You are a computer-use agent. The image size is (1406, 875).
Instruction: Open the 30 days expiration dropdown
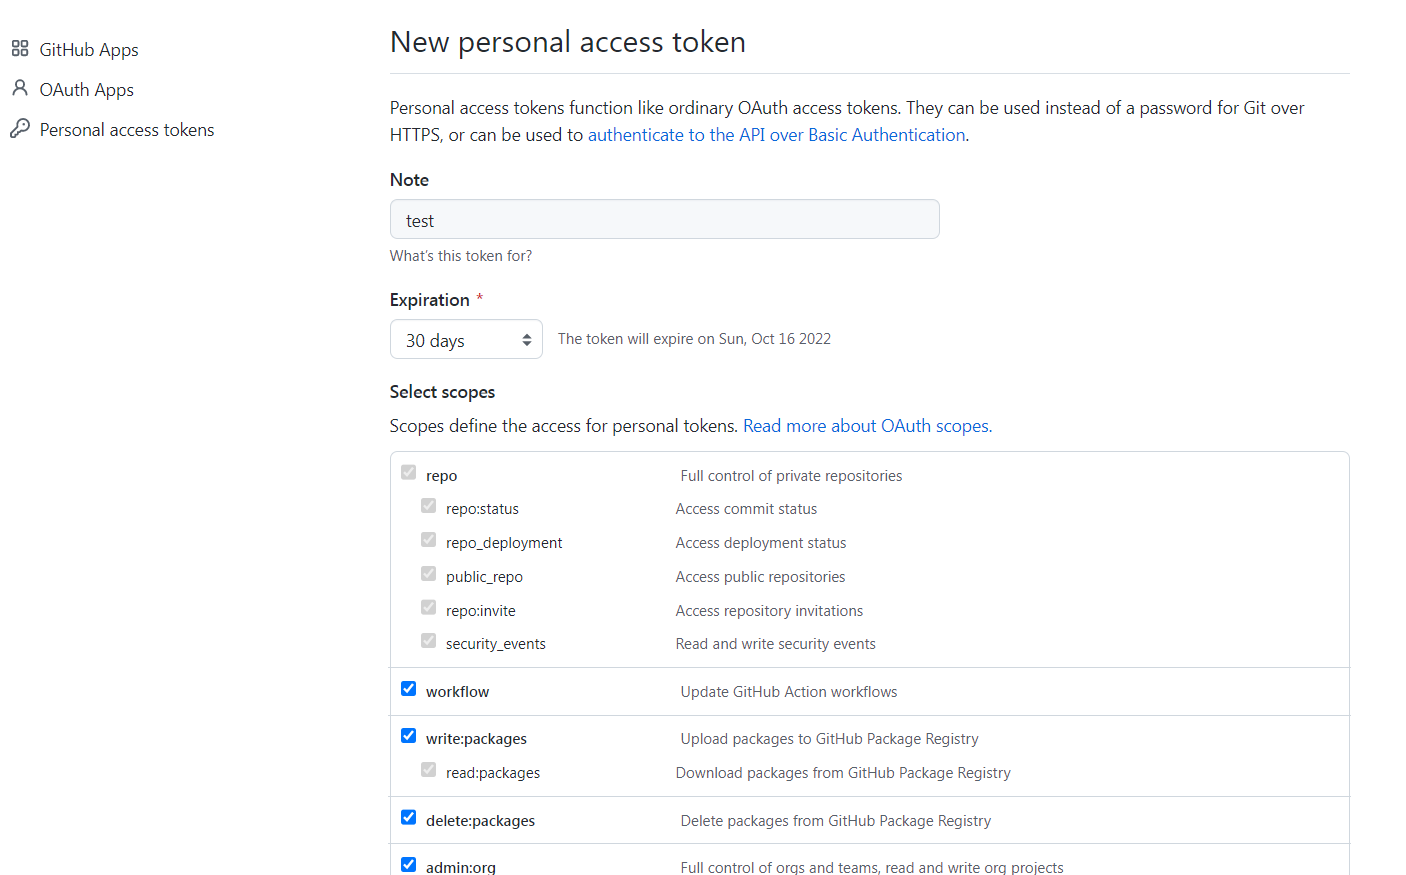coord(466,340)
